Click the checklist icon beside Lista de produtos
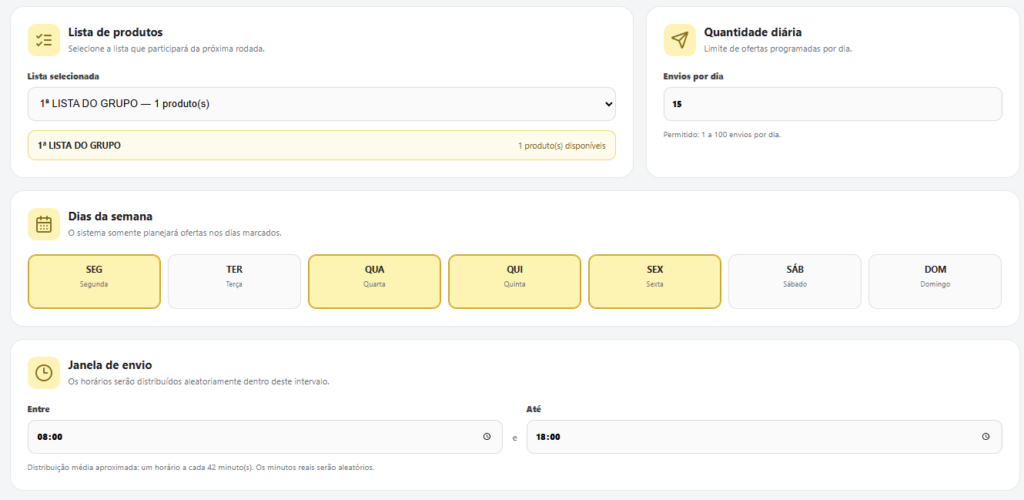The width and height of the screenshot is (1024, 500). (44, 40)
